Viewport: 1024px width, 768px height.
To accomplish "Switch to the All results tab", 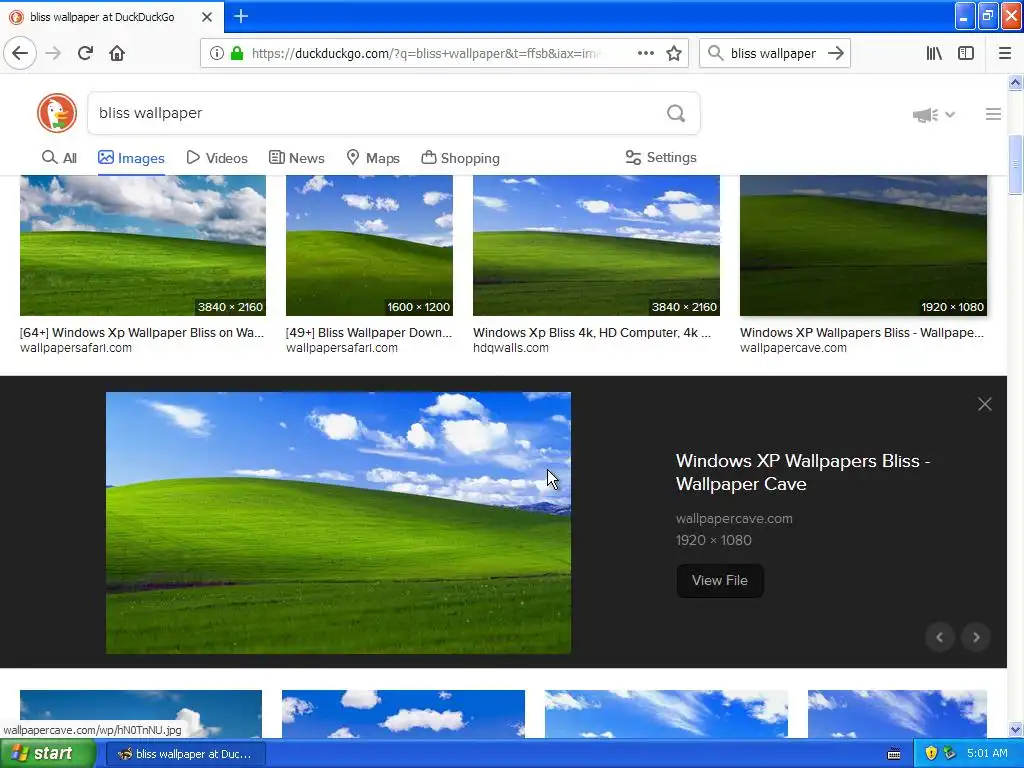I will pos(59,158).
